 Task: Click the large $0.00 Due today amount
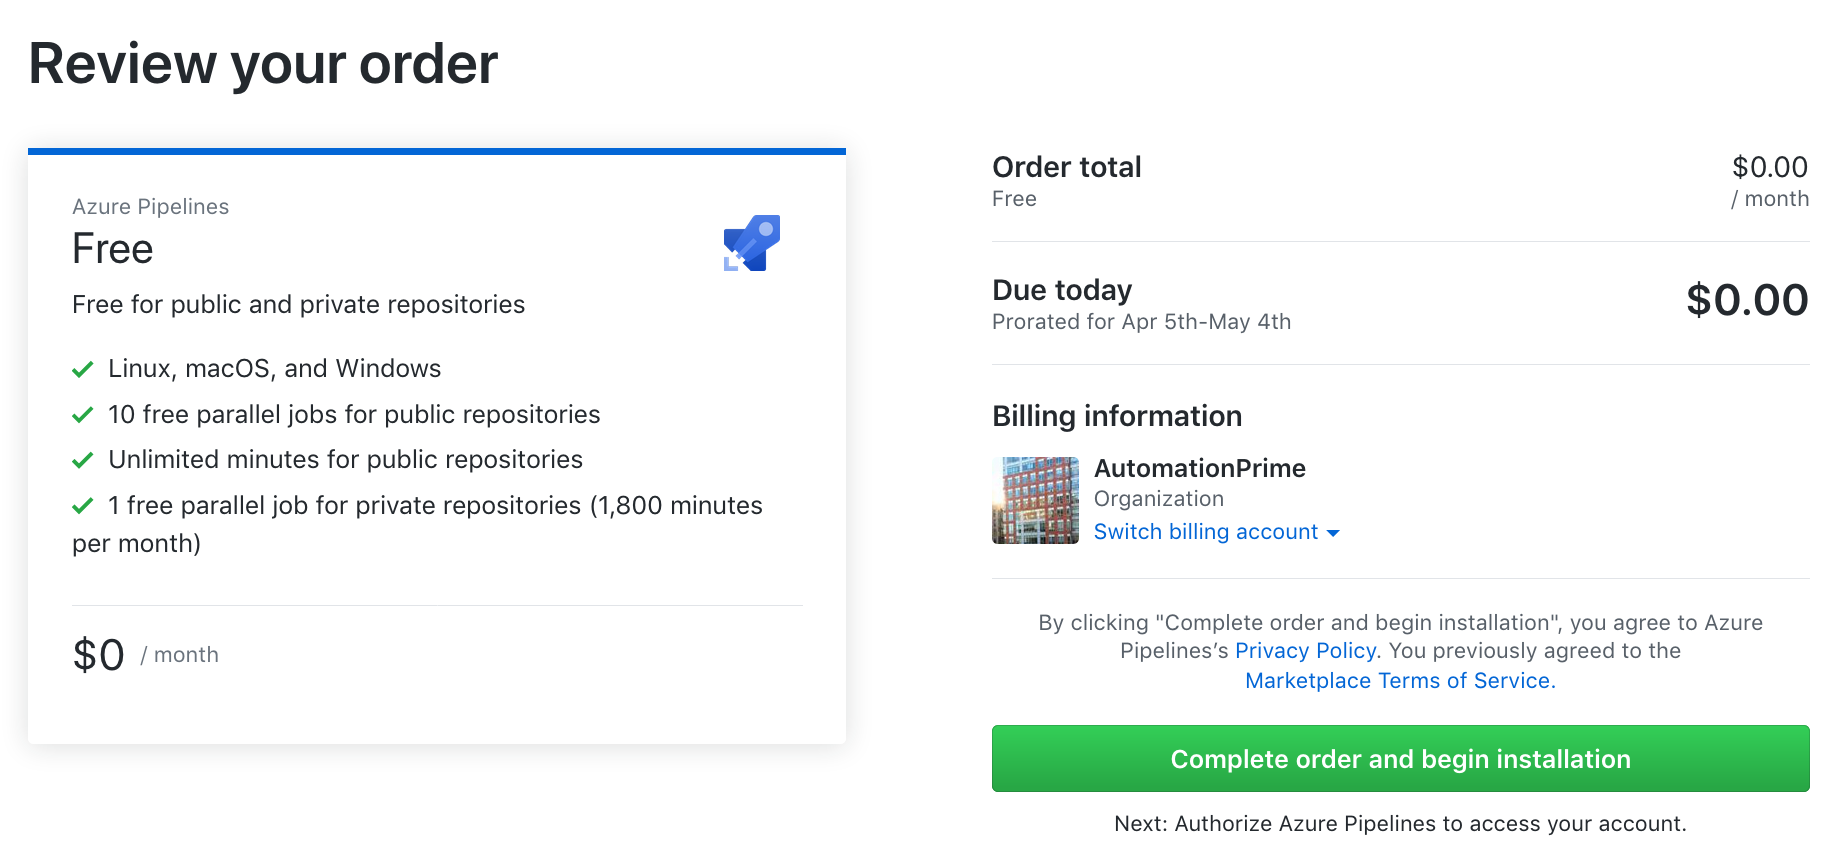coord(1746,300)
